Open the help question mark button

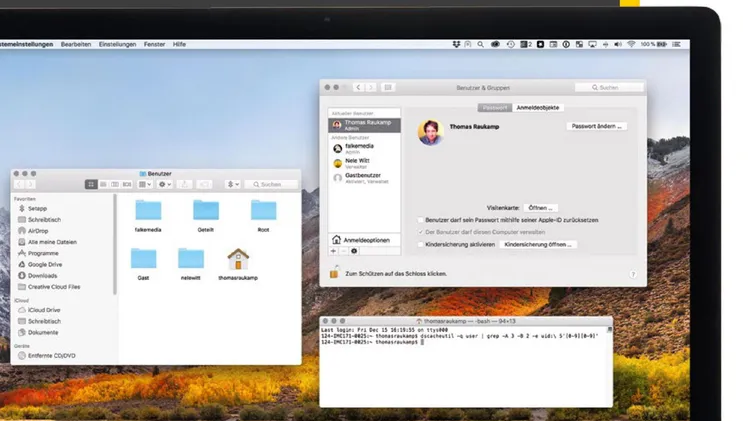pos(633,274)
